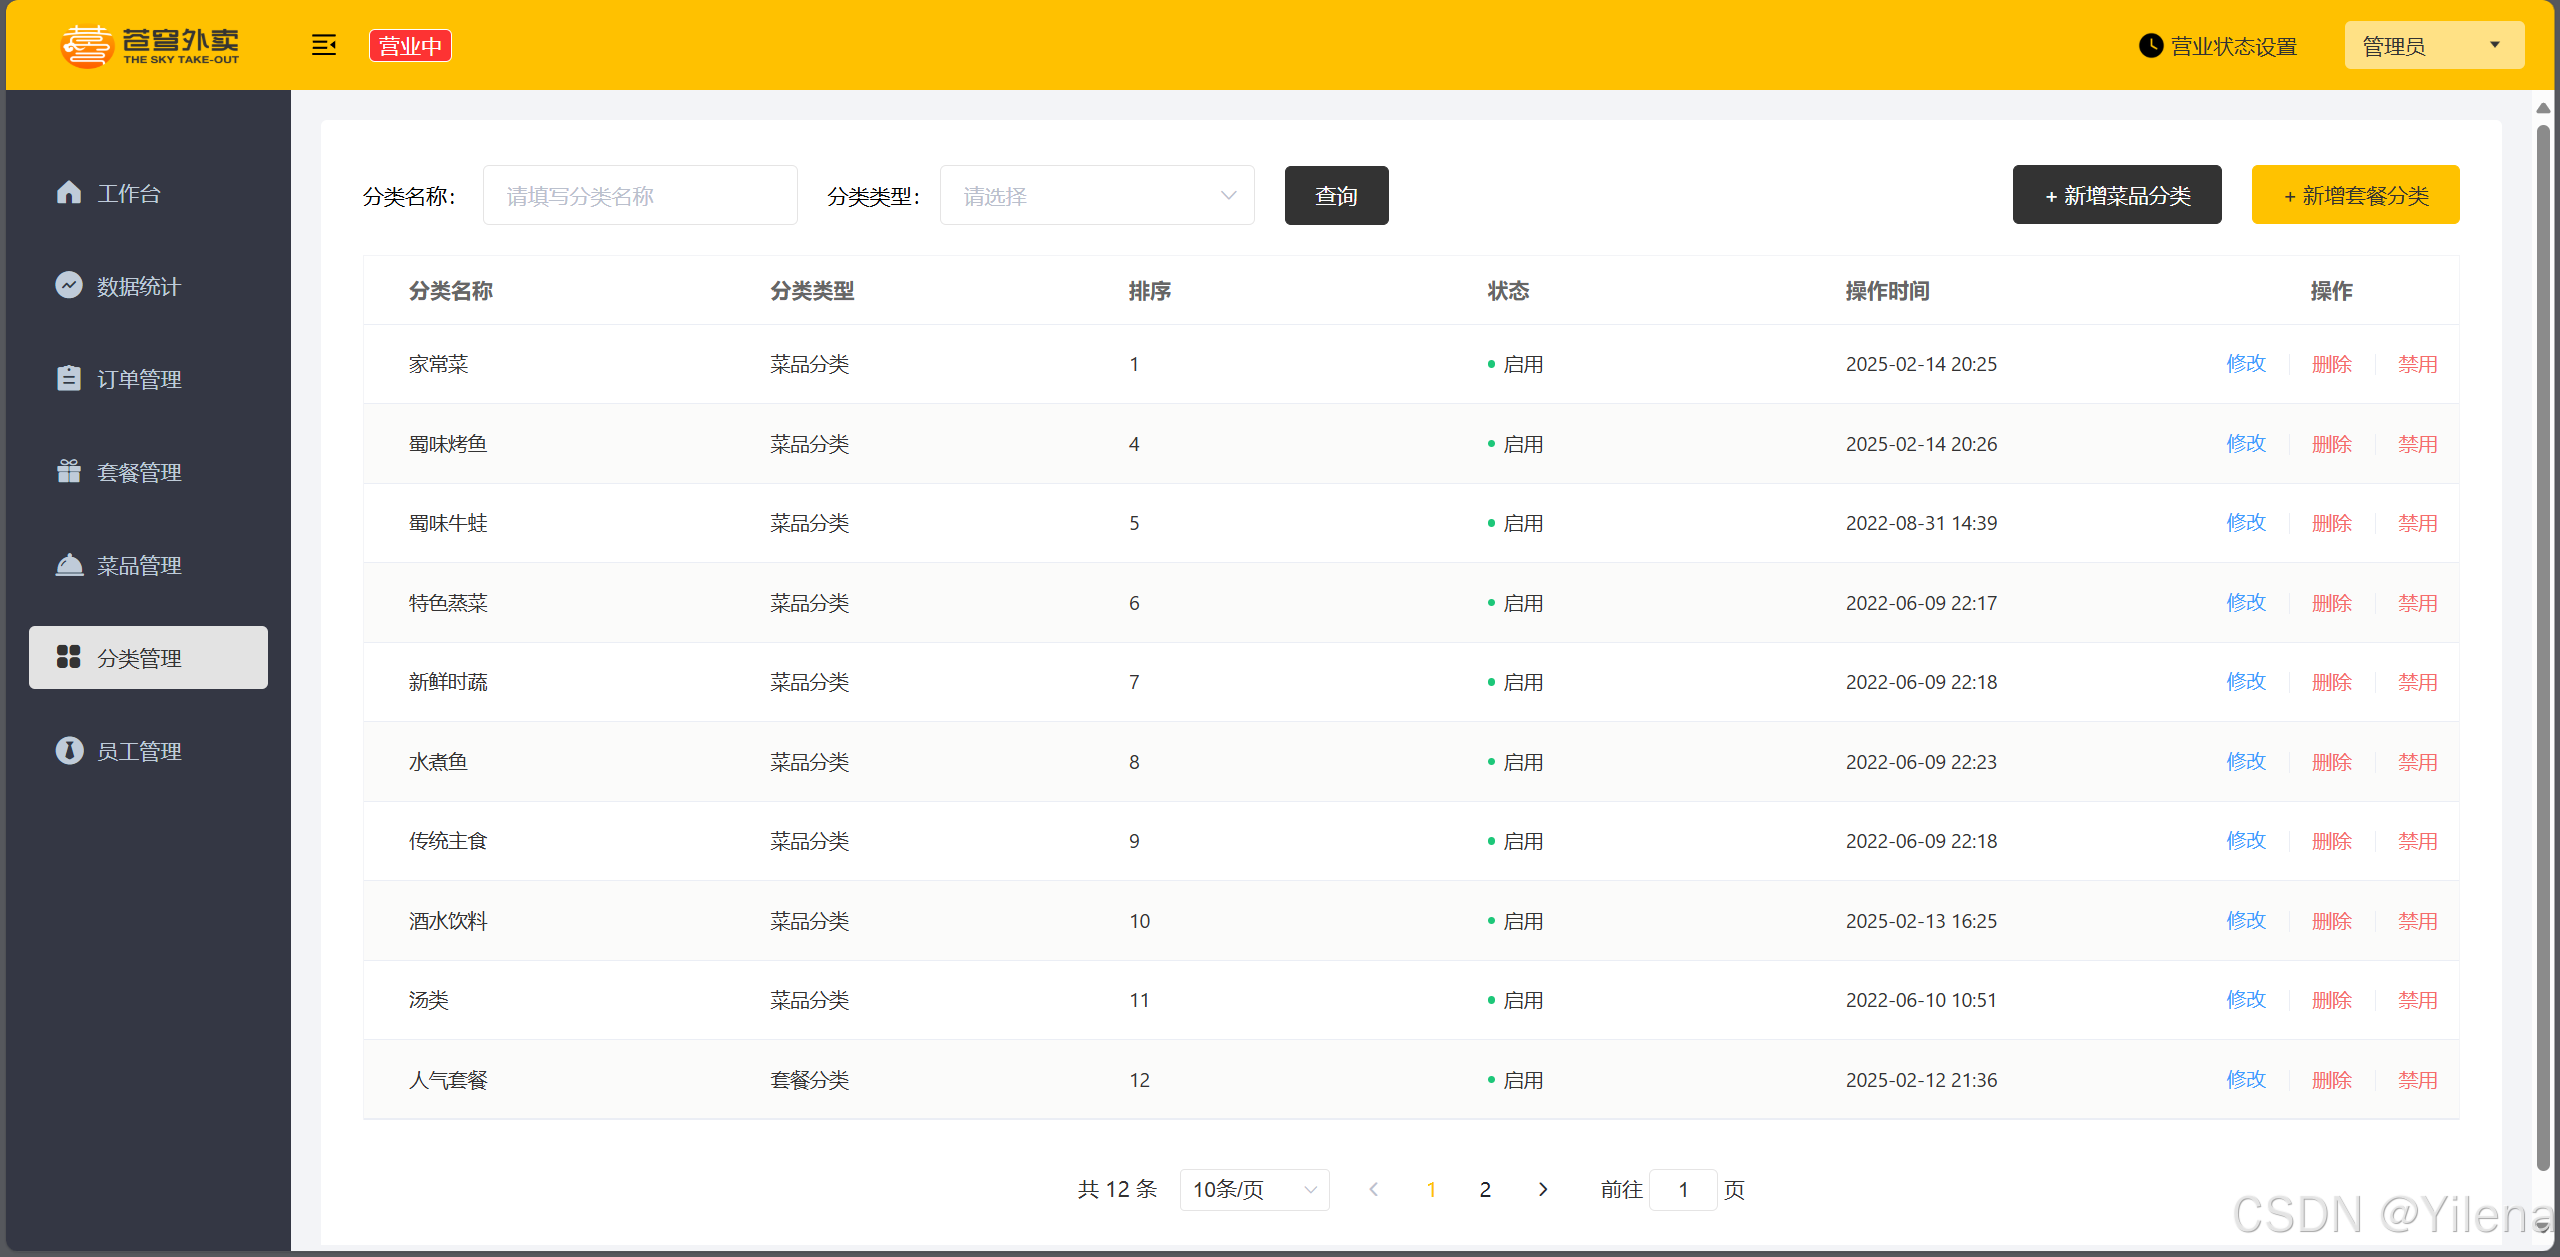Disable the 家常菜 category via 禁用
Image resolution: width=2560 pixels, height=1257 pixels.
click(x=2417, y=364)
